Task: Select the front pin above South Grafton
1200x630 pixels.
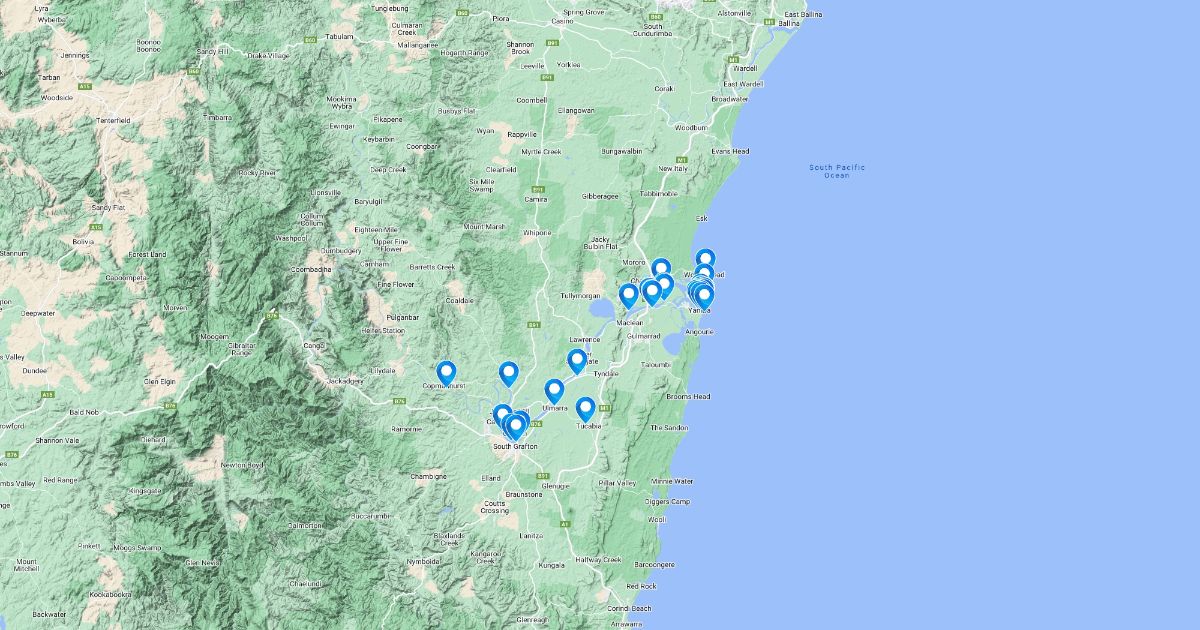Action: pyautogui.click(x=516, y=427)
